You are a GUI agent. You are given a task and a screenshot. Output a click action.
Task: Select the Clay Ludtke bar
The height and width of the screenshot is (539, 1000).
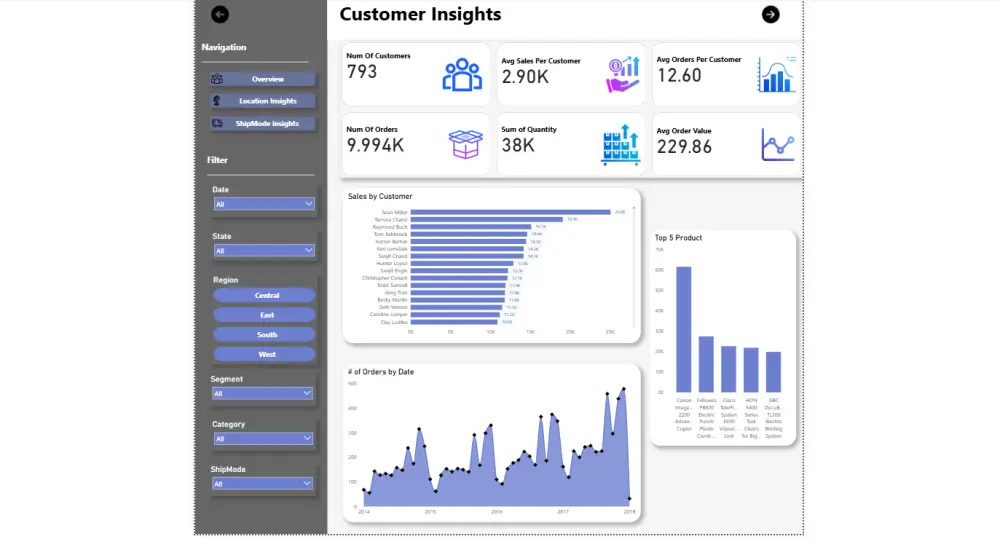(x=454, y=322)
